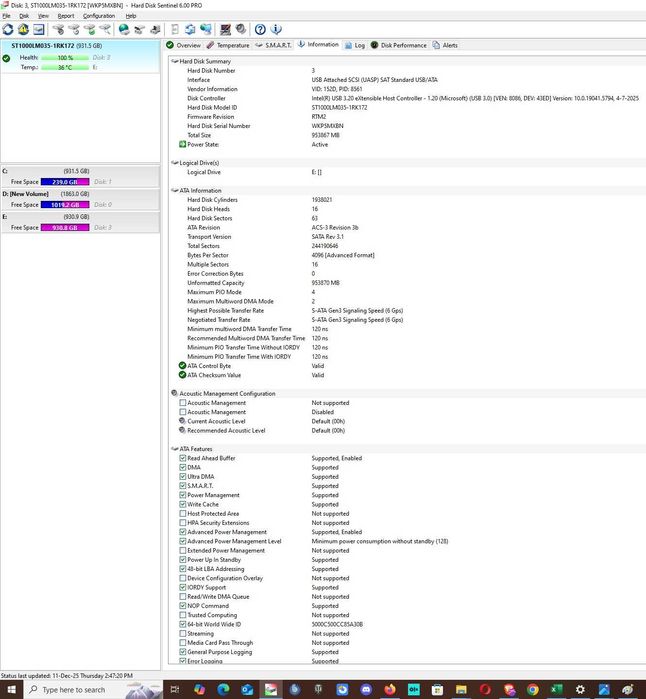Collapse the ATA Features section
The width and height of the screenshot is (646, 699).
[175, 449]
